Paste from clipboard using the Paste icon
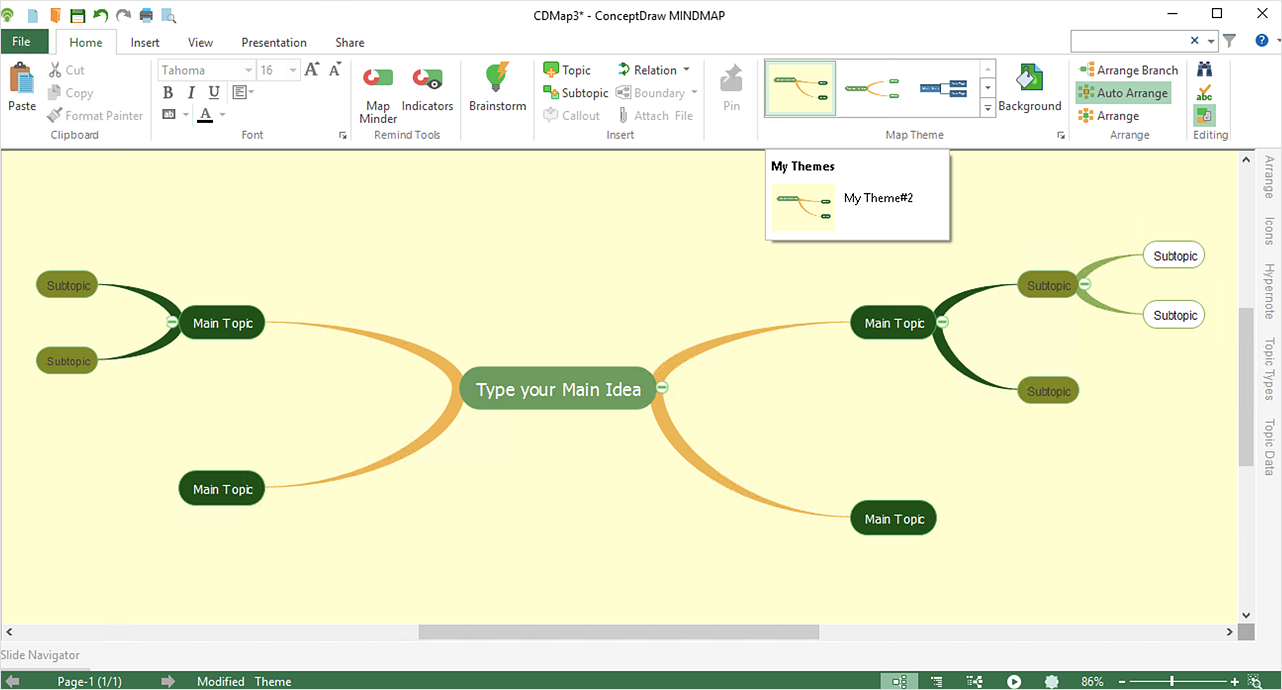1282x690 pixels. point(22,78)
